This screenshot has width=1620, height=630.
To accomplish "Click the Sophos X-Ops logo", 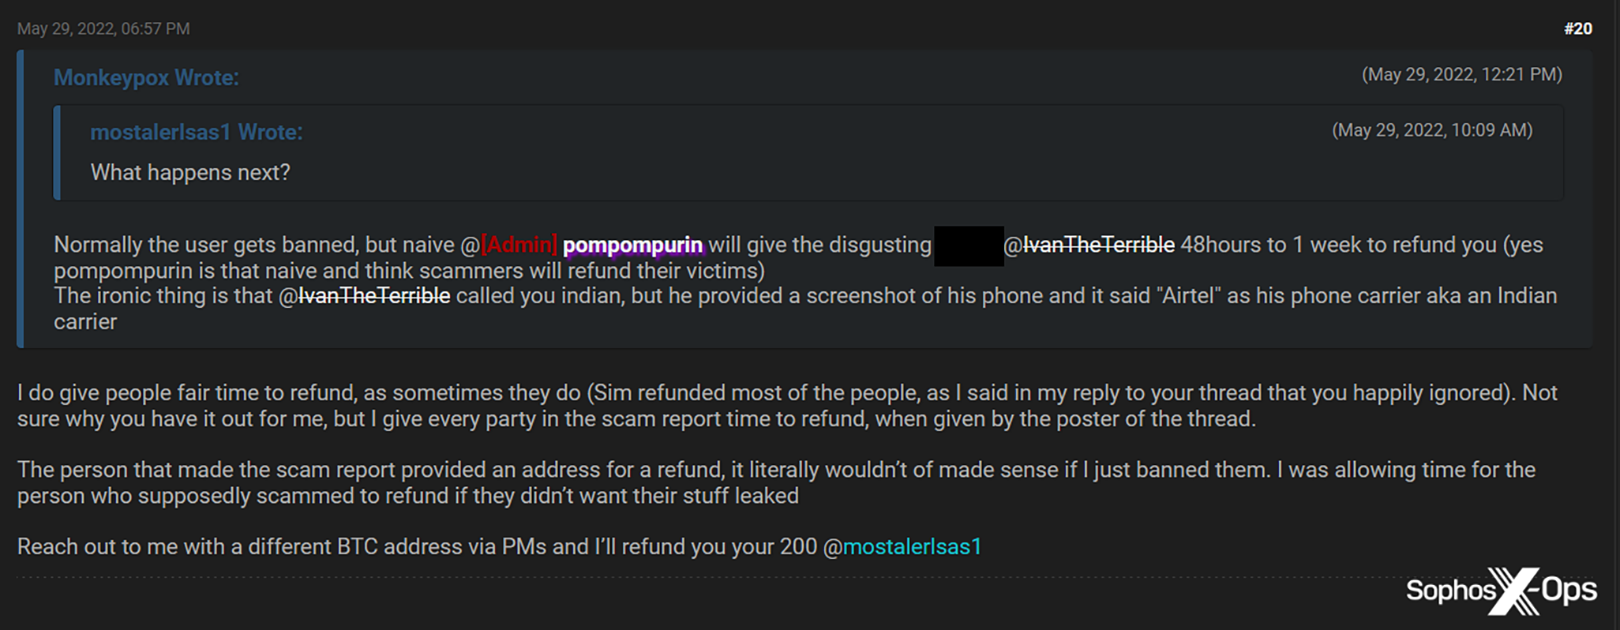I will pyautogui.click(x=1500, y=591).
